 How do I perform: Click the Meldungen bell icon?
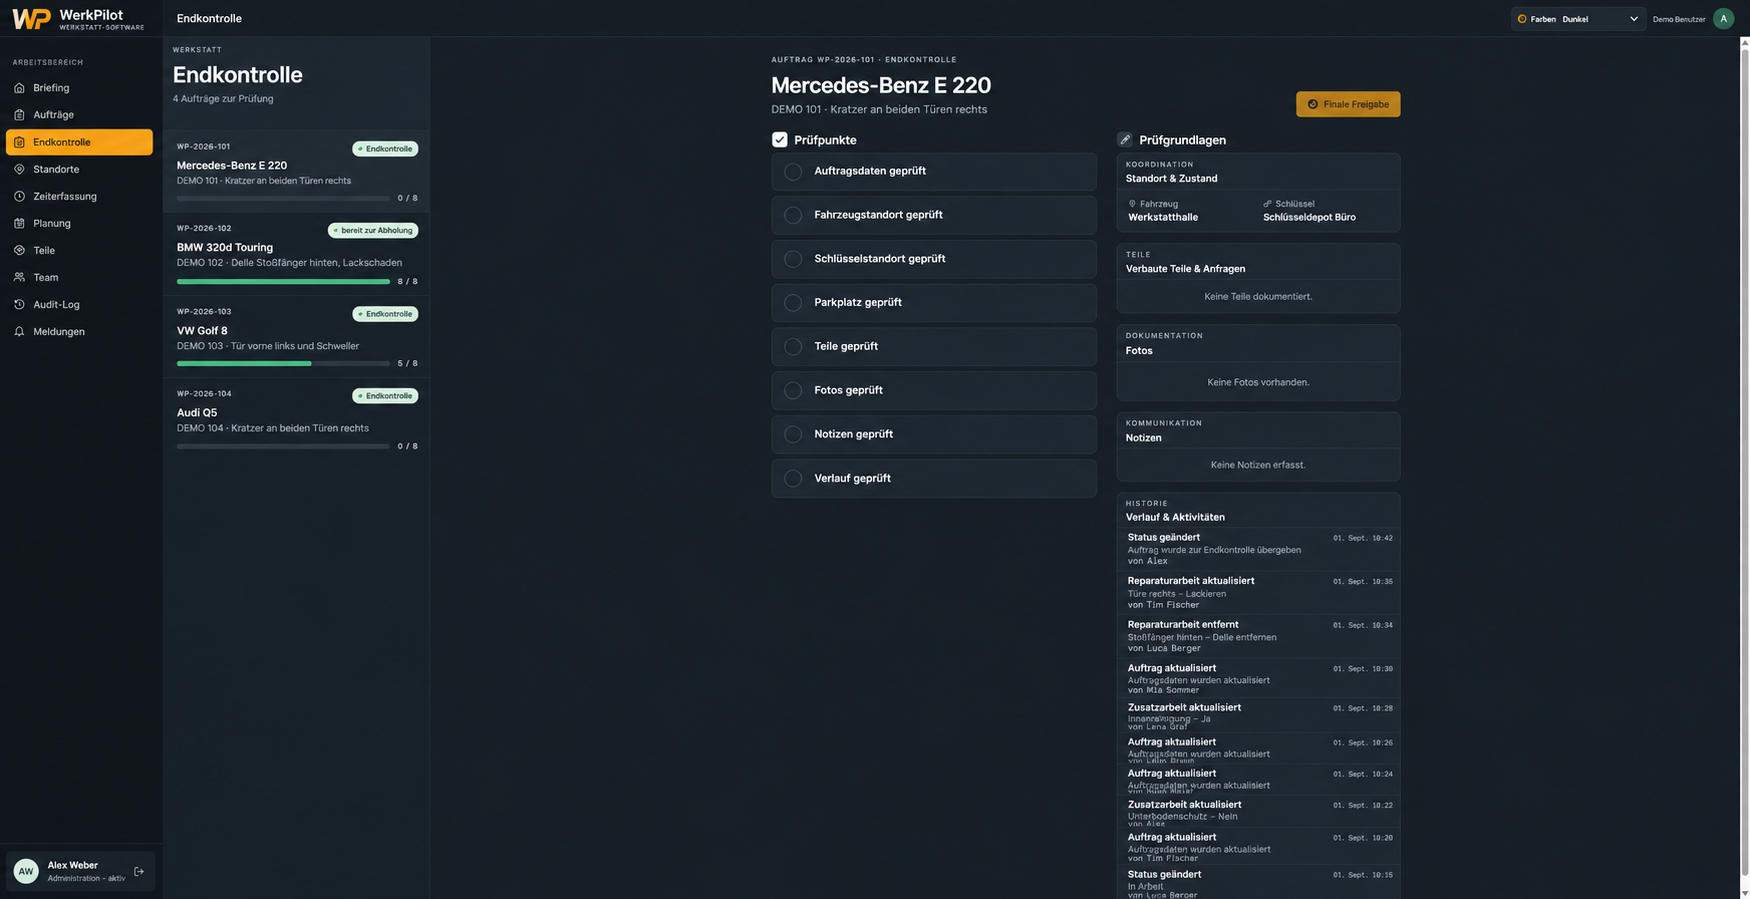[x=19, y=331]
